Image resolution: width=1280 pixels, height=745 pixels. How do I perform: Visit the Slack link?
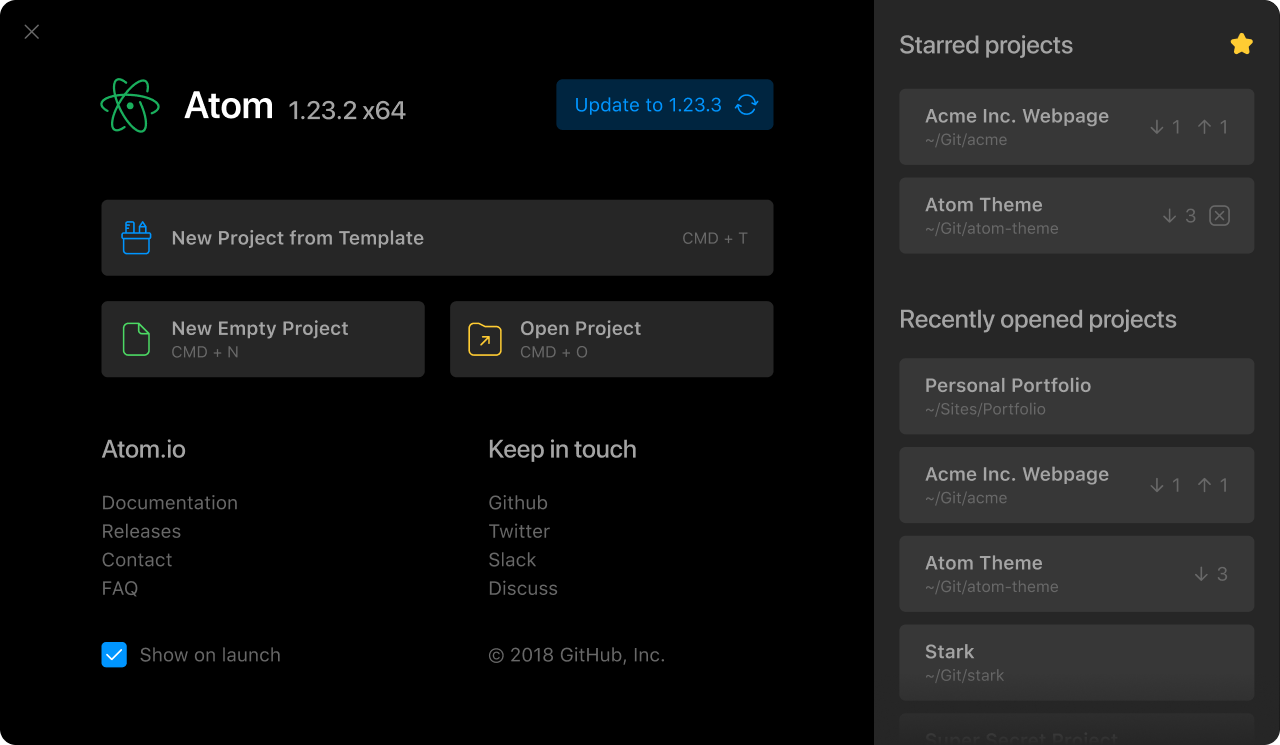pos(512,560)
